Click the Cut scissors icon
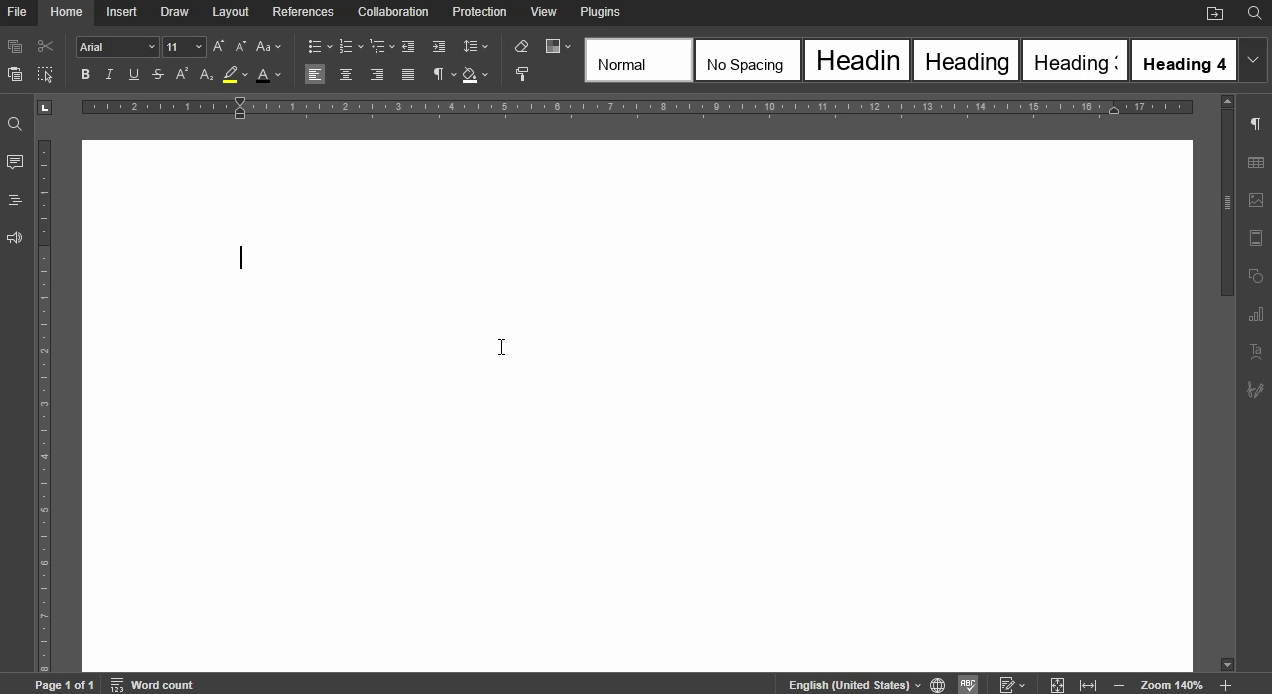Screen dimensions: 1272x694 pyautogui.click(x=45, y=47)
